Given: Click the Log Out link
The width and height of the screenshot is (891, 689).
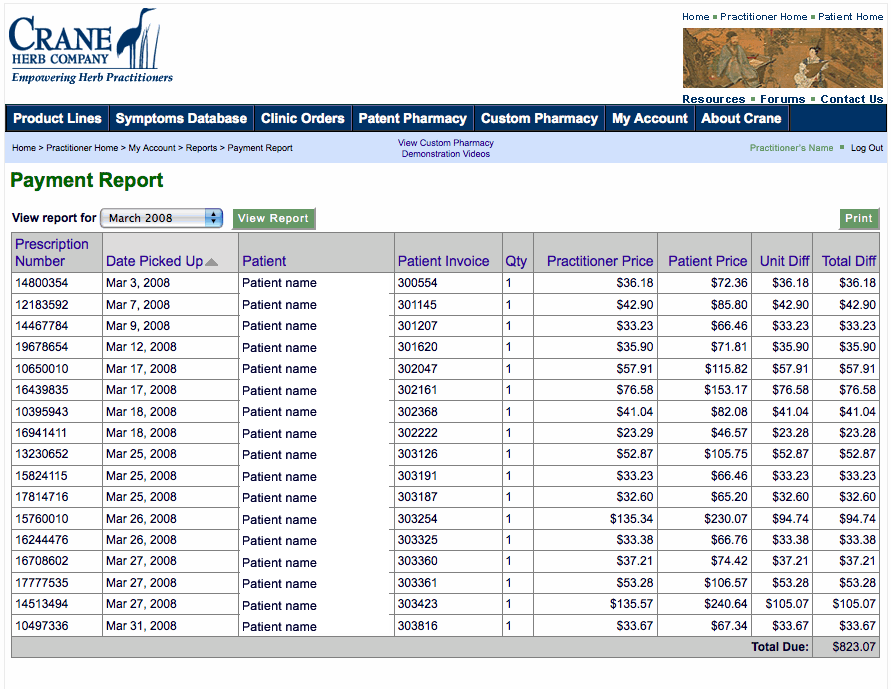Looking at the screenshot, I should pos(866,148).
